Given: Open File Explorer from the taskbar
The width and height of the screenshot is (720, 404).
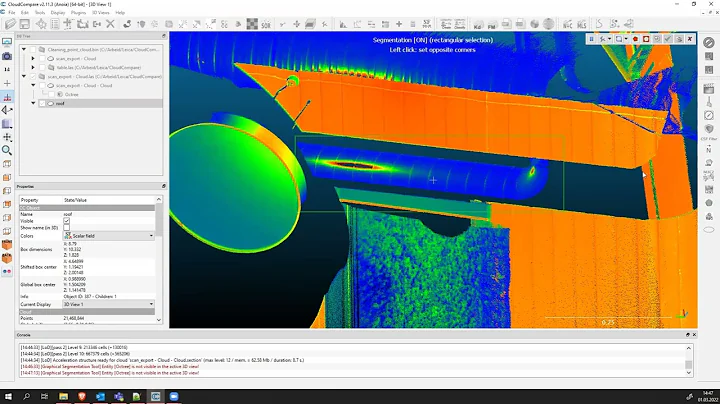Looking at the screenshot, I should 63,396.
